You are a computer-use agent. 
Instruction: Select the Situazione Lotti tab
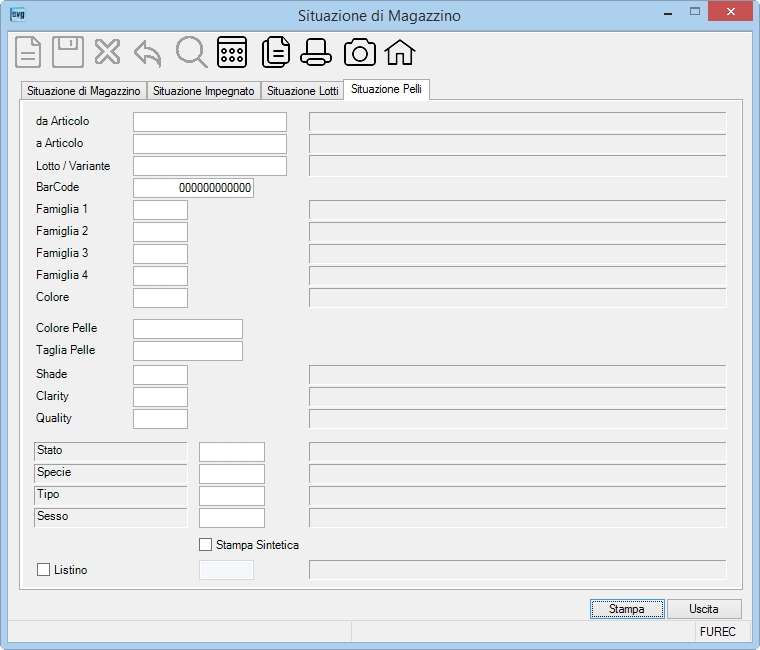tap(302, 91)
